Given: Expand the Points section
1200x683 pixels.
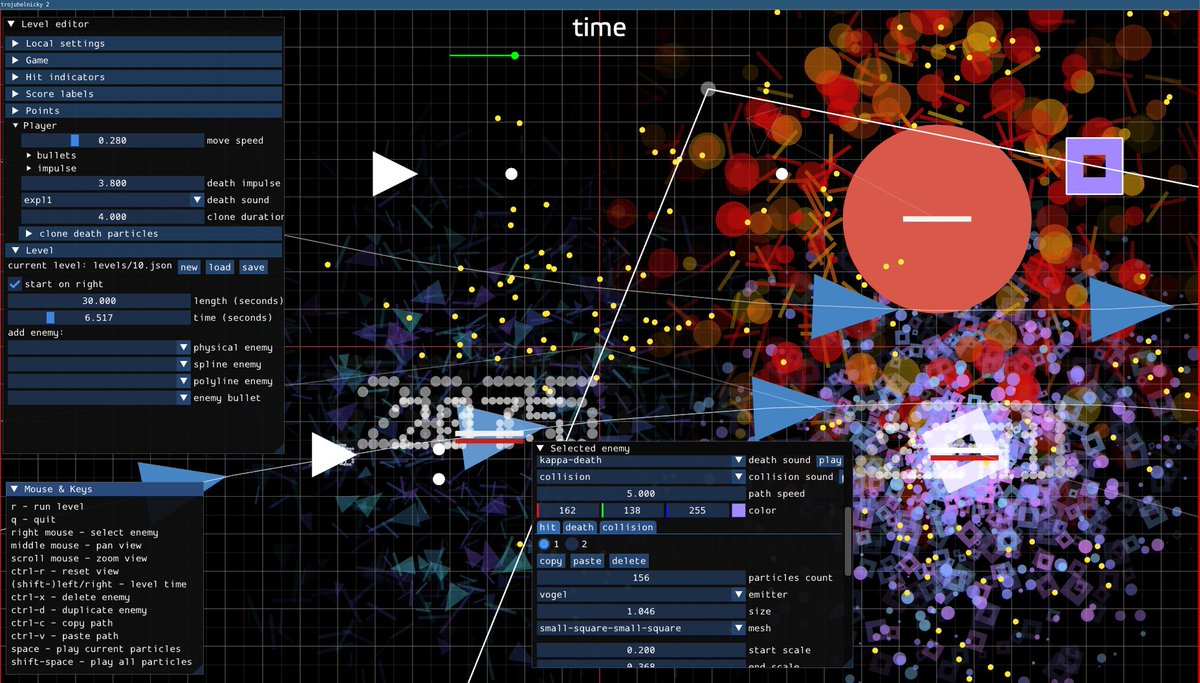Looking at the screenshot, I should 145,111.
